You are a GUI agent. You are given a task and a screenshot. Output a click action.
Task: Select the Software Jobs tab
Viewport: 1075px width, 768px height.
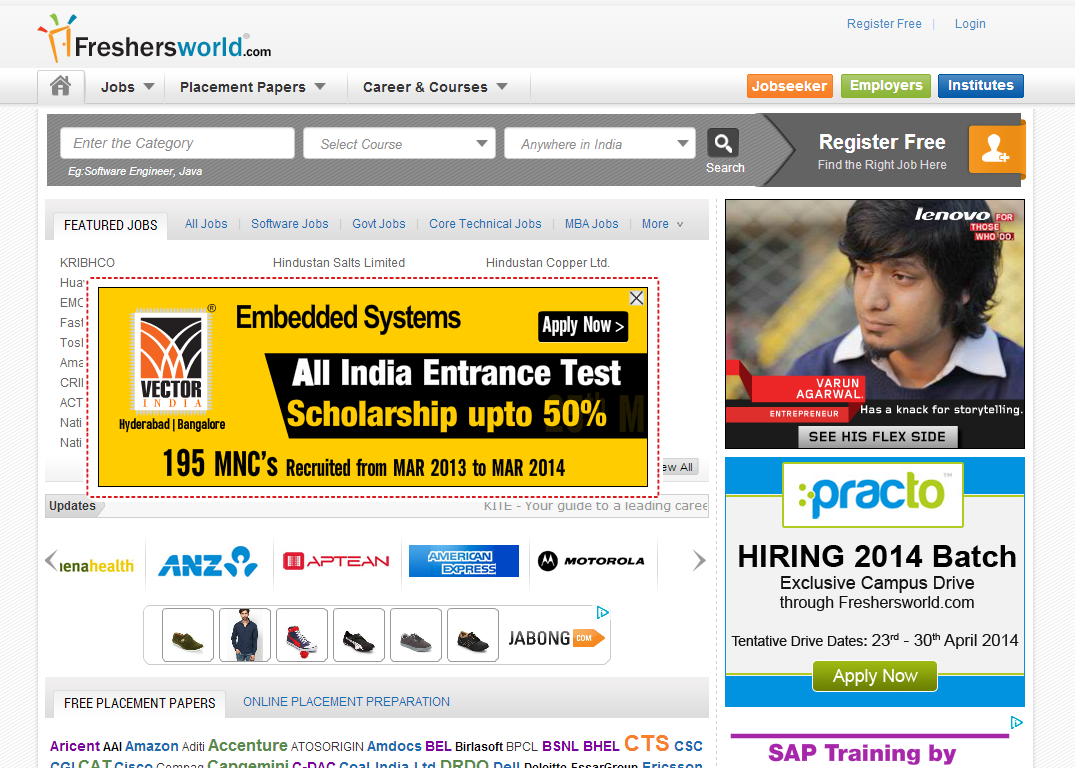289,224
